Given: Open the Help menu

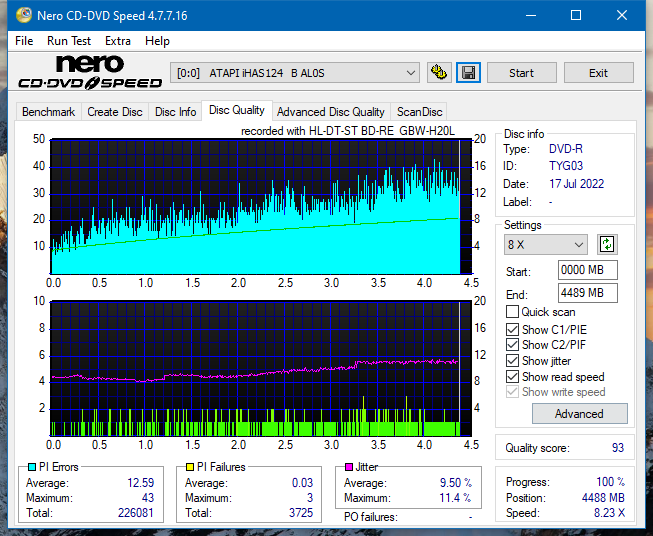Looking at the screenshot, I should tap(157, 41).
